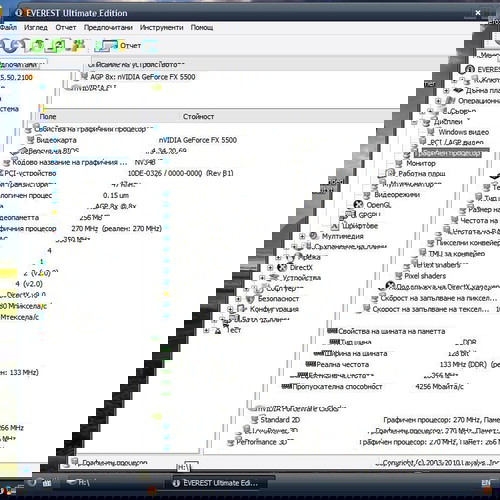Screen dimensions: 500x500
Task: Select the Монитор tree item
Action: (x=421, y=163)
